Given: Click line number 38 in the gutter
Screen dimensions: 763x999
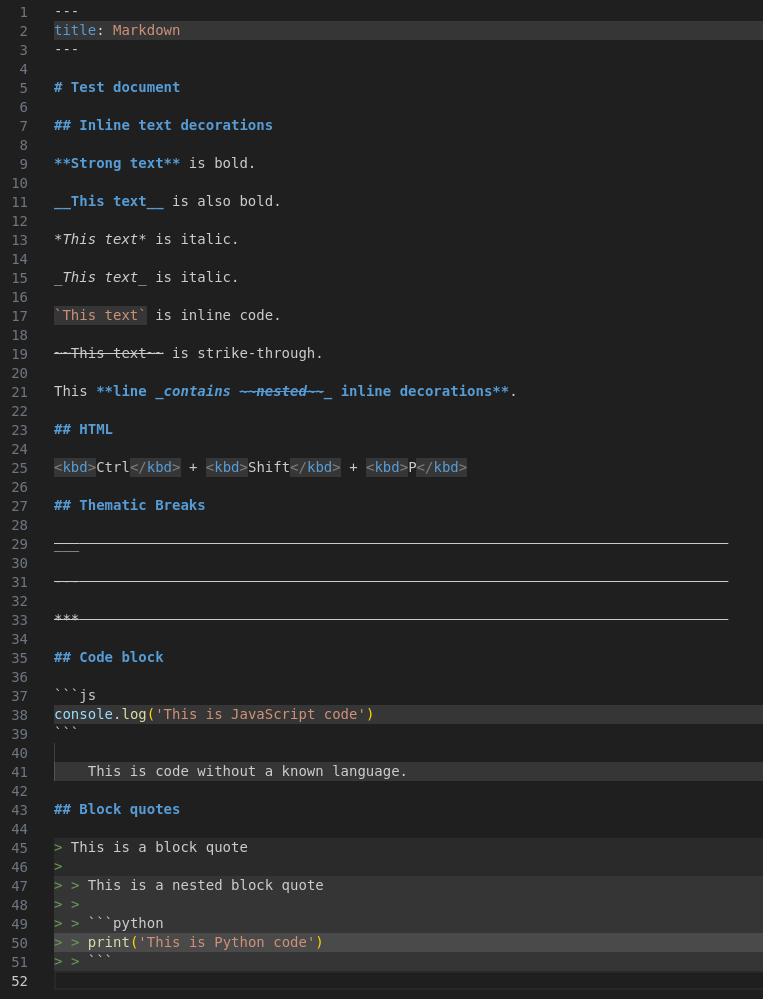Looking at the screenshot, I should coord(20,715).
